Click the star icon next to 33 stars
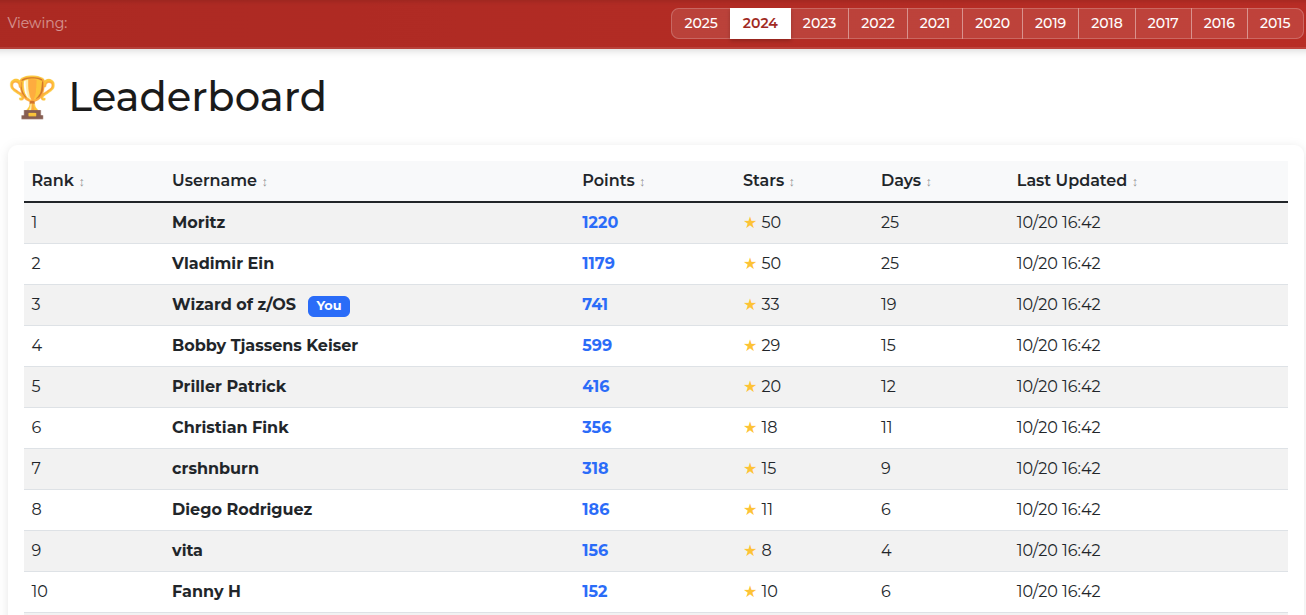1306x615 pixels. [x=750, y=305]
